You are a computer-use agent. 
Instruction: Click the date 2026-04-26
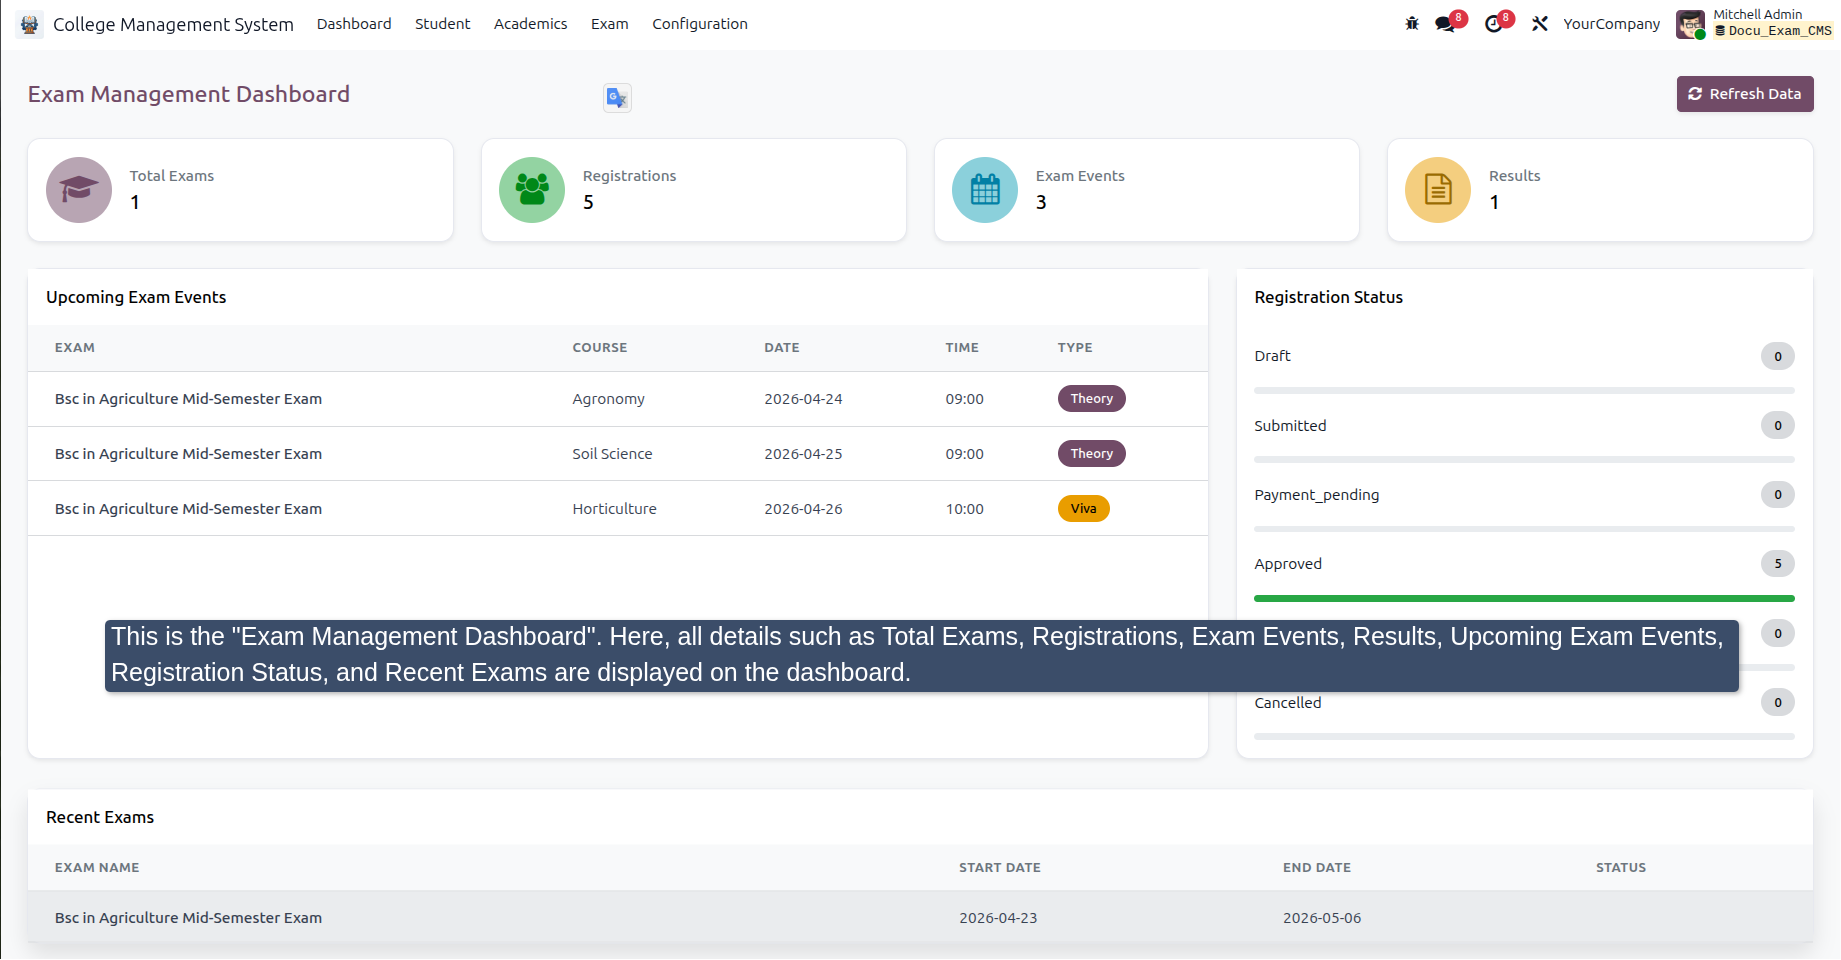[803, 509]
